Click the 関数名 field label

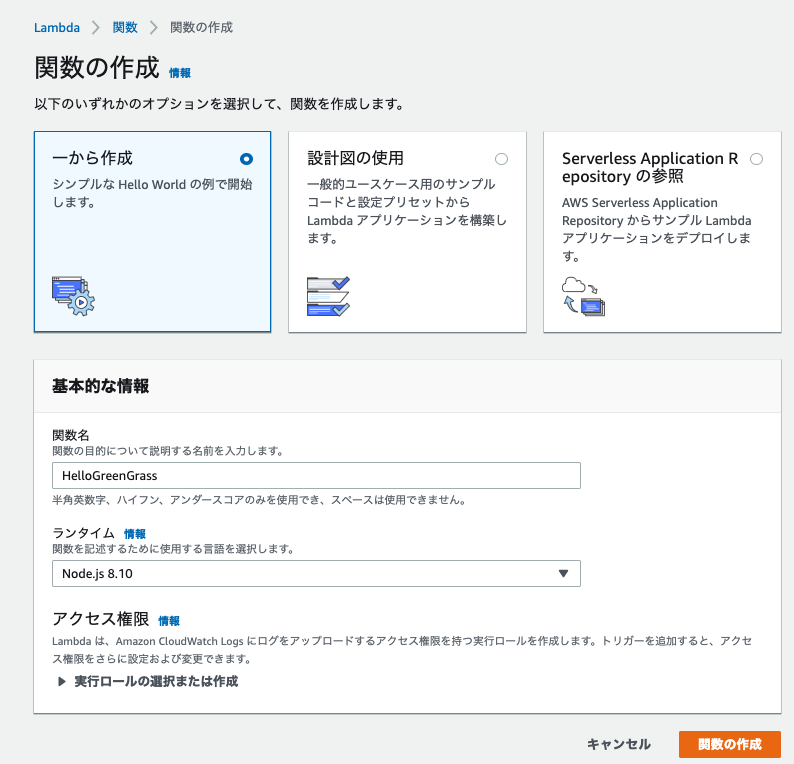click(71, 435)
